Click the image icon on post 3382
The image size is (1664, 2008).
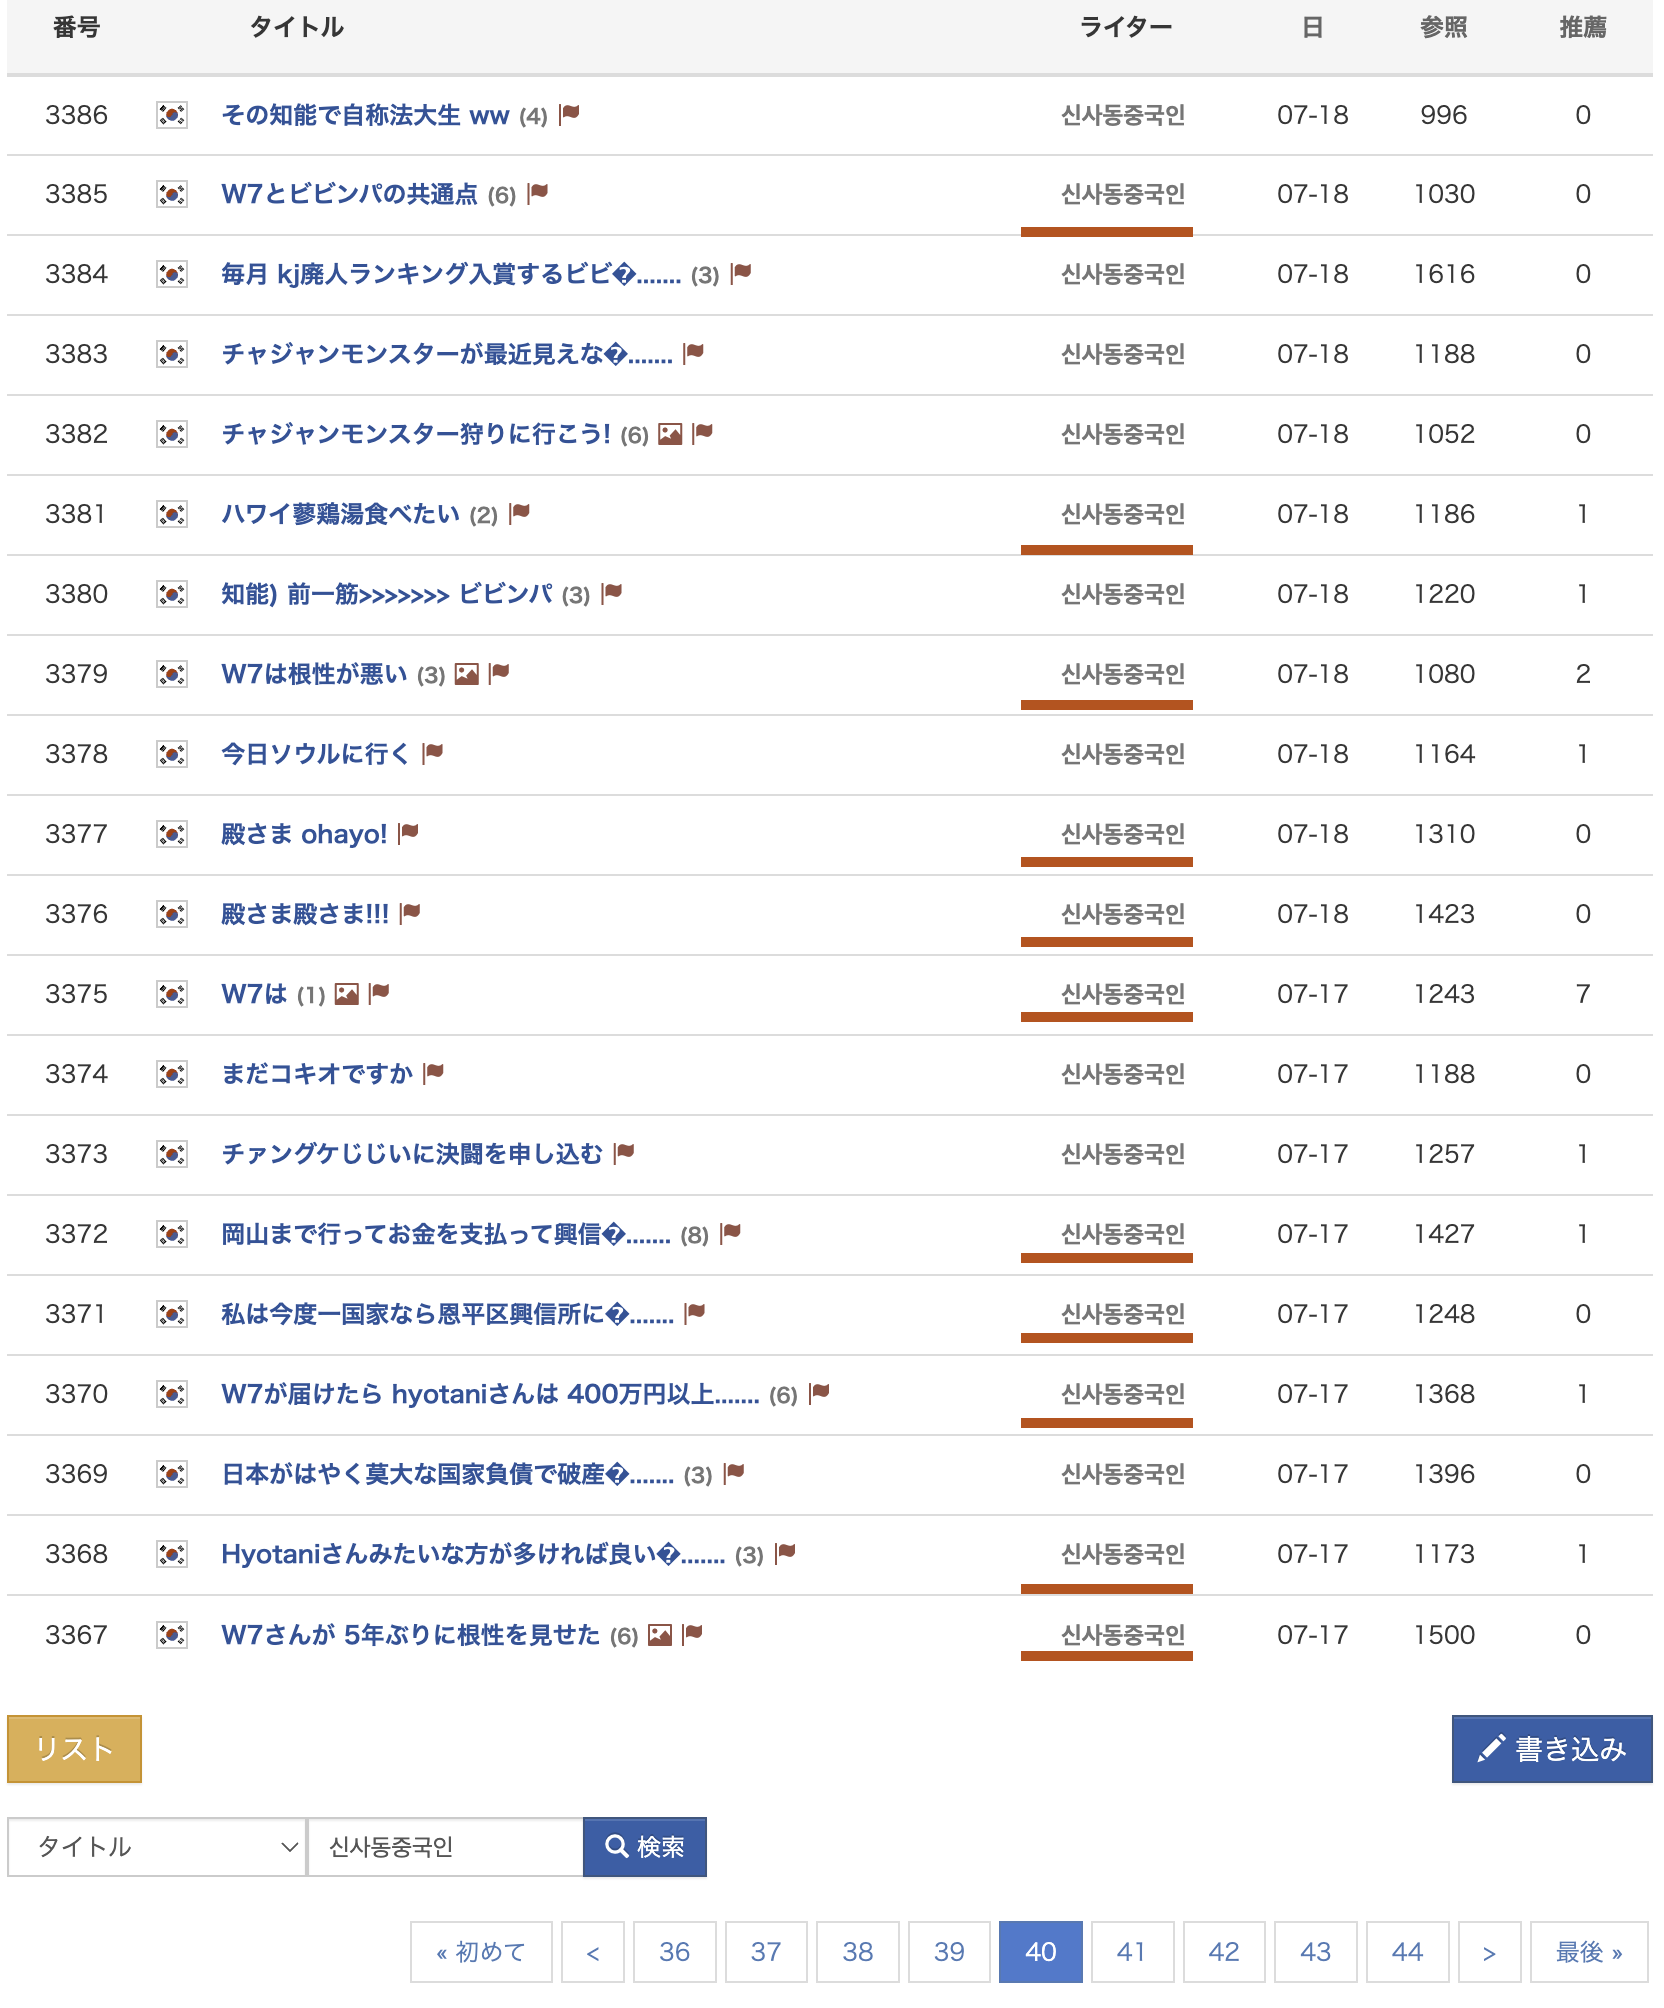point(670,434)
